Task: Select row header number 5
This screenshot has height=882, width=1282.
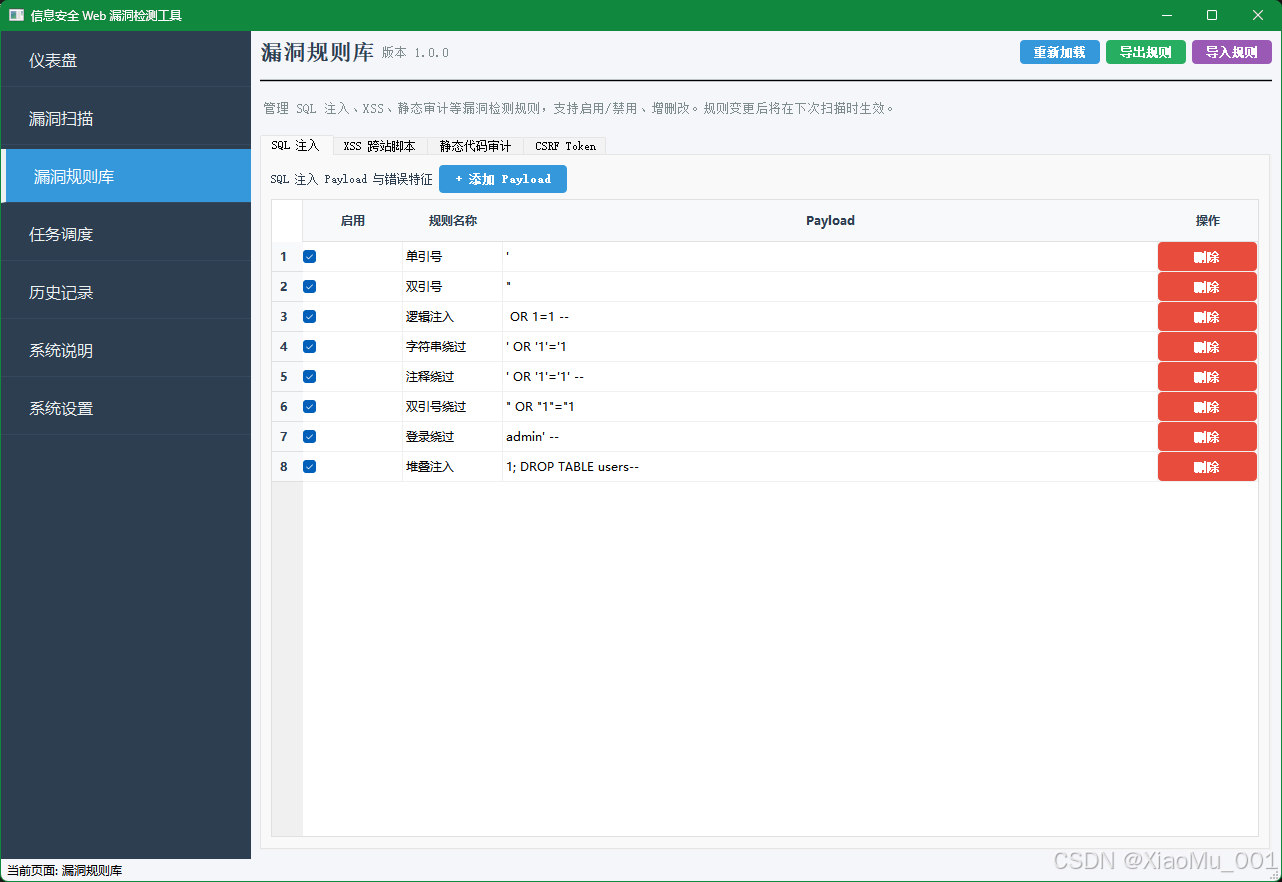Action: tap(287, 377)
